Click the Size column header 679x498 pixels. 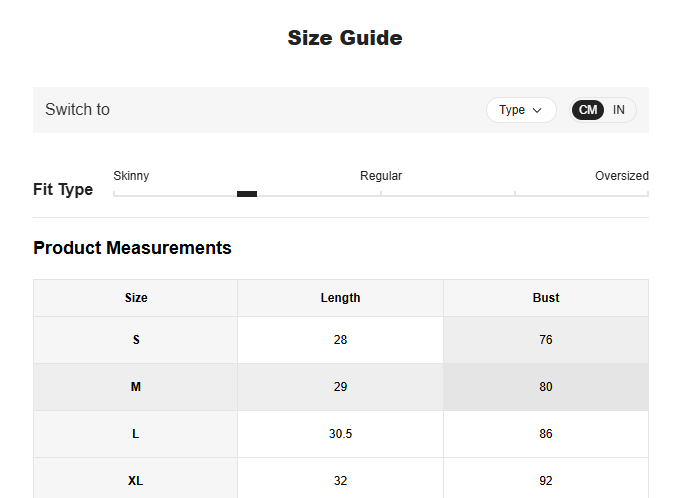coord(136,298)
